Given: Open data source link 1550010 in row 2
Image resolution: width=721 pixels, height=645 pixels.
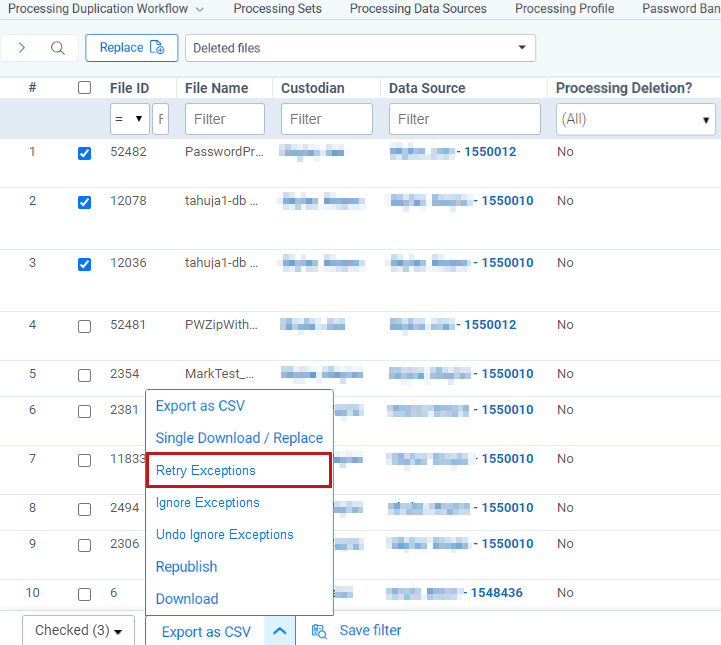Looking at the screenshot, I should click(507, 201).
